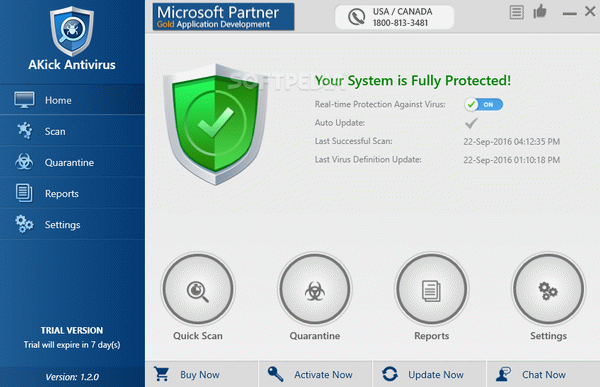Click the Home monitor icon in sidebar

(x=24, y=100)
